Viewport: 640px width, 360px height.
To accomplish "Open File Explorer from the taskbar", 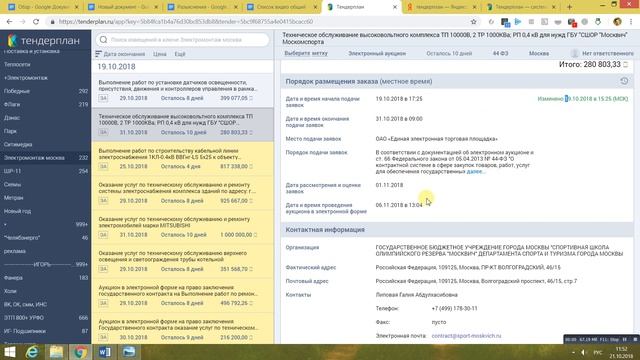I will click(56, 352).
